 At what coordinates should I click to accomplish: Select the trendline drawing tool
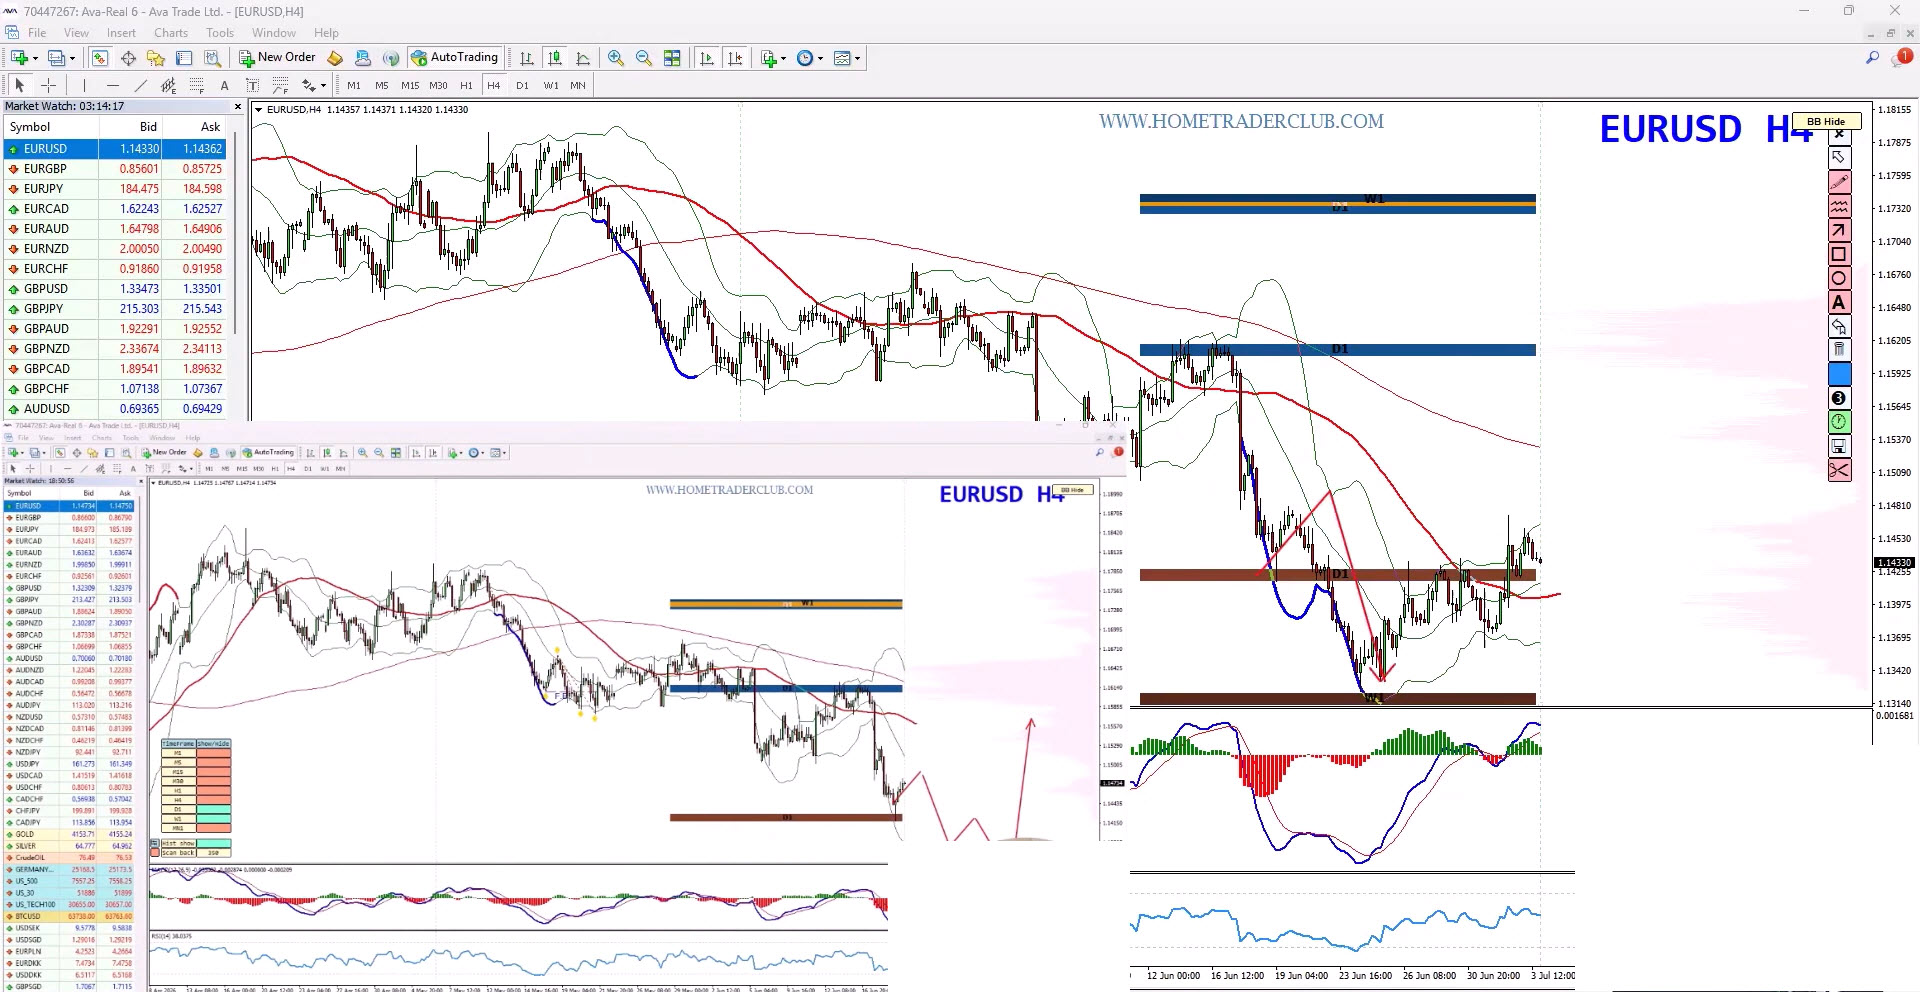point(141,85)
